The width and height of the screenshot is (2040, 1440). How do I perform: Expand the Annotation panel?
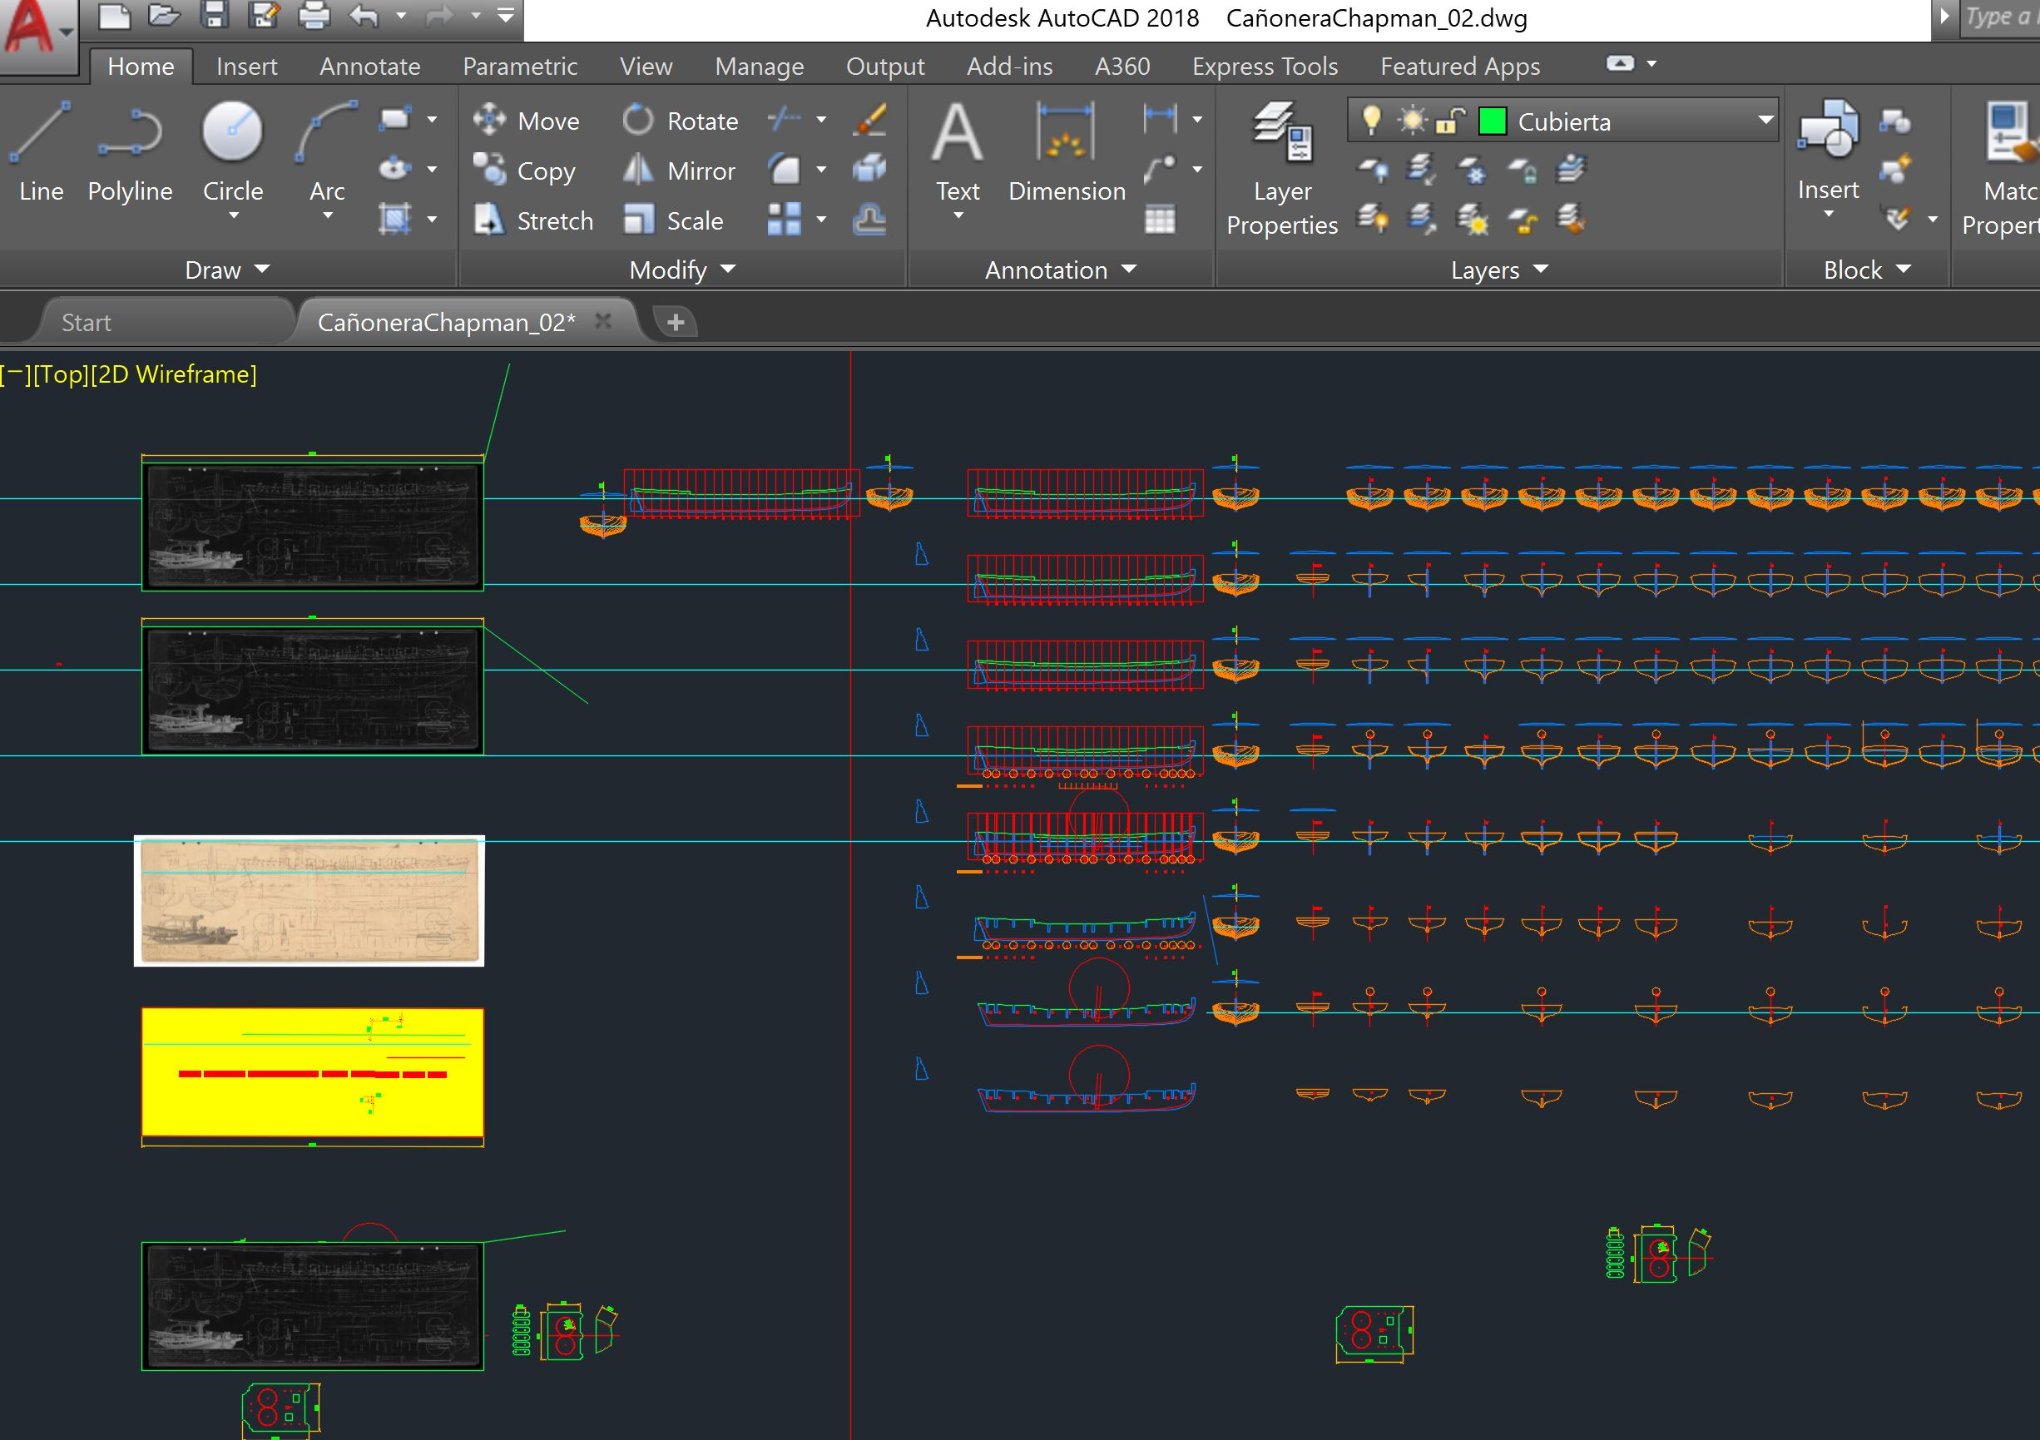(x=1060, y=270)
